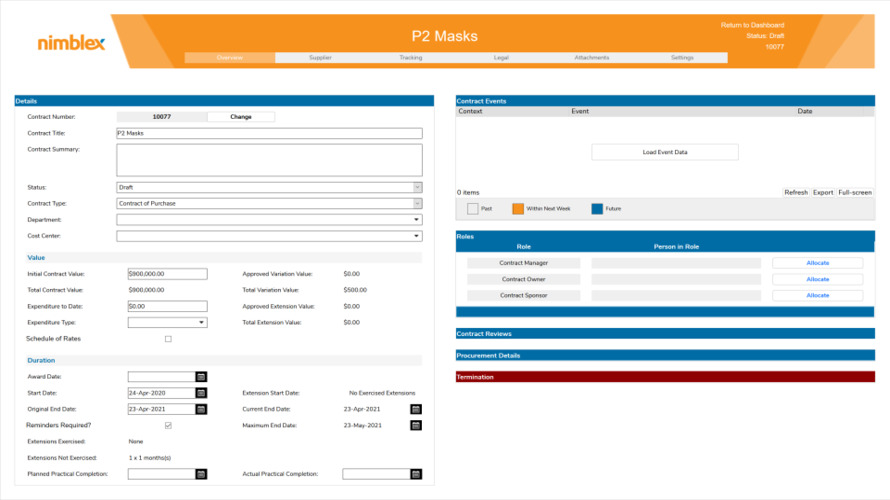Switch to the Supplier tab
This screenshot has height=500, width=890.
pyautogui.click(x=320, y=58)
